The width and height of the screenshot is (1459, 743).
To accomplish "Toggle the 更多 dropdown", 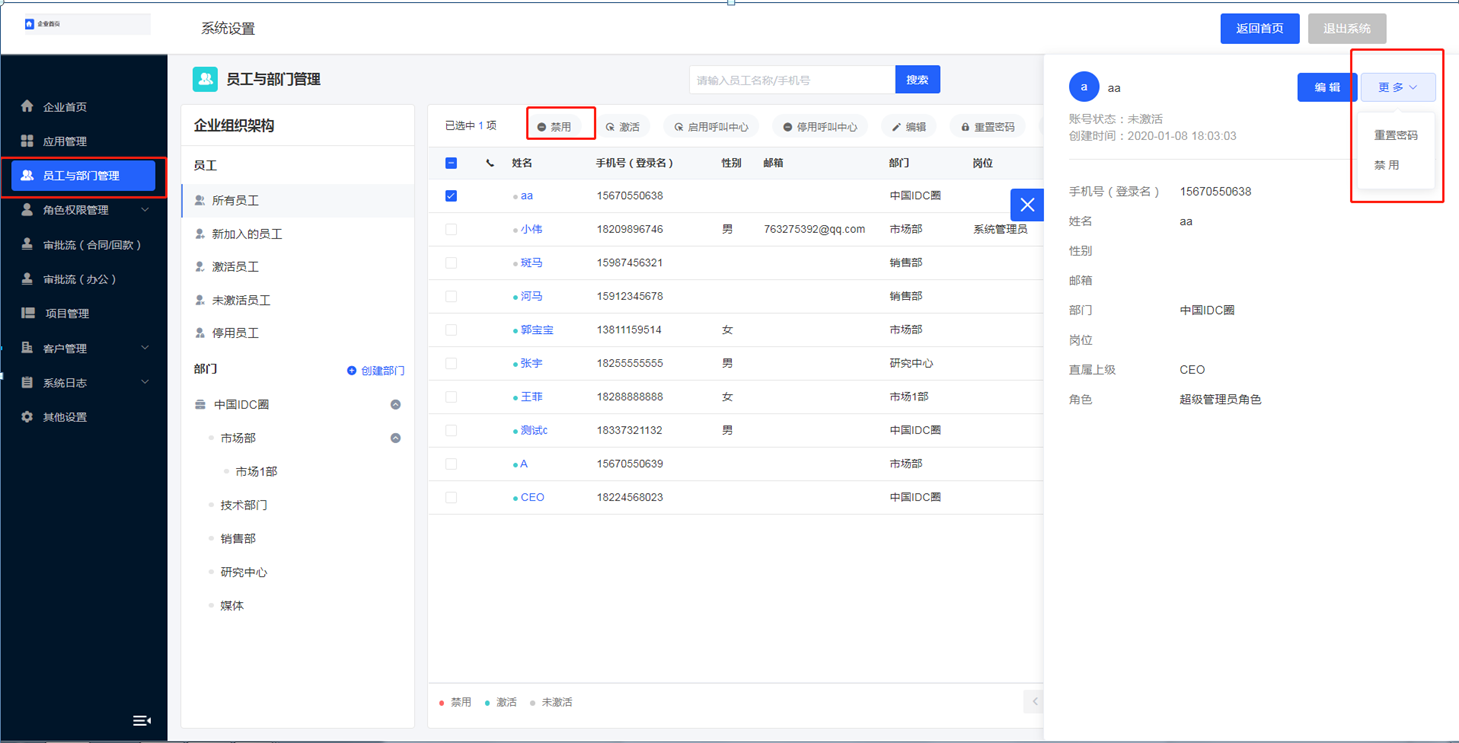I will click(1398, 87).
